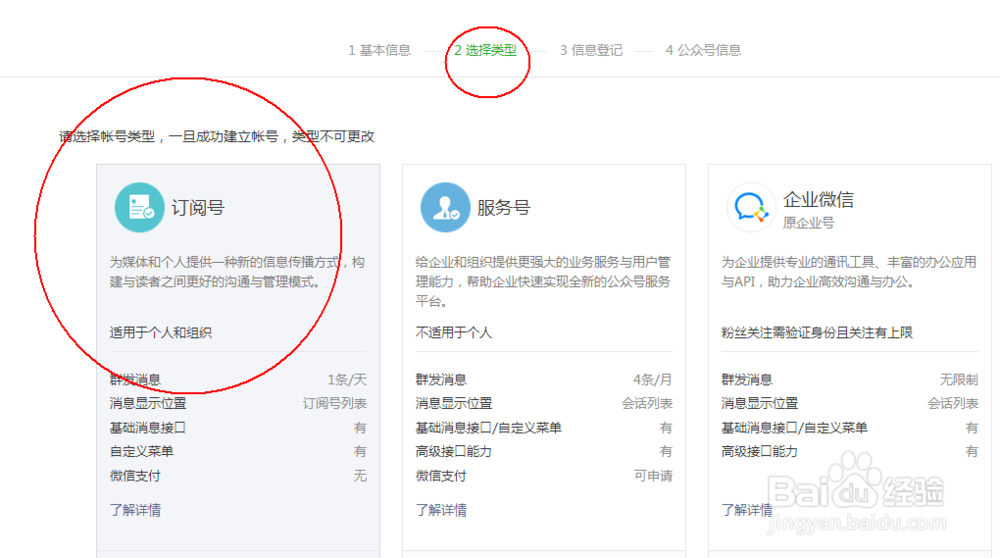
Task: Click 自定义菜单 row in 订阅号 card
Action: click(238, 452)
